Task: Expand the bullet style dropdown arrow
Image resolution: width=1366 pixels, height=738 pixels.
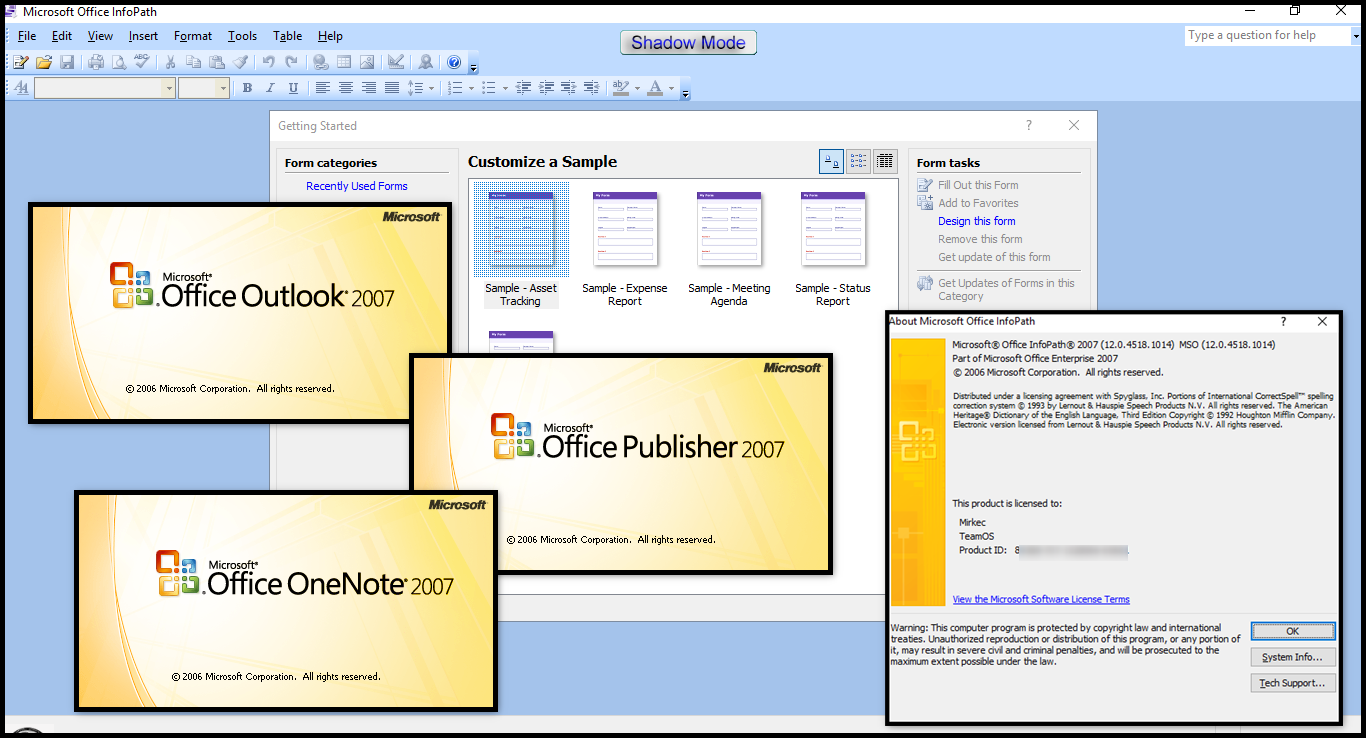Action: [505, 88]
